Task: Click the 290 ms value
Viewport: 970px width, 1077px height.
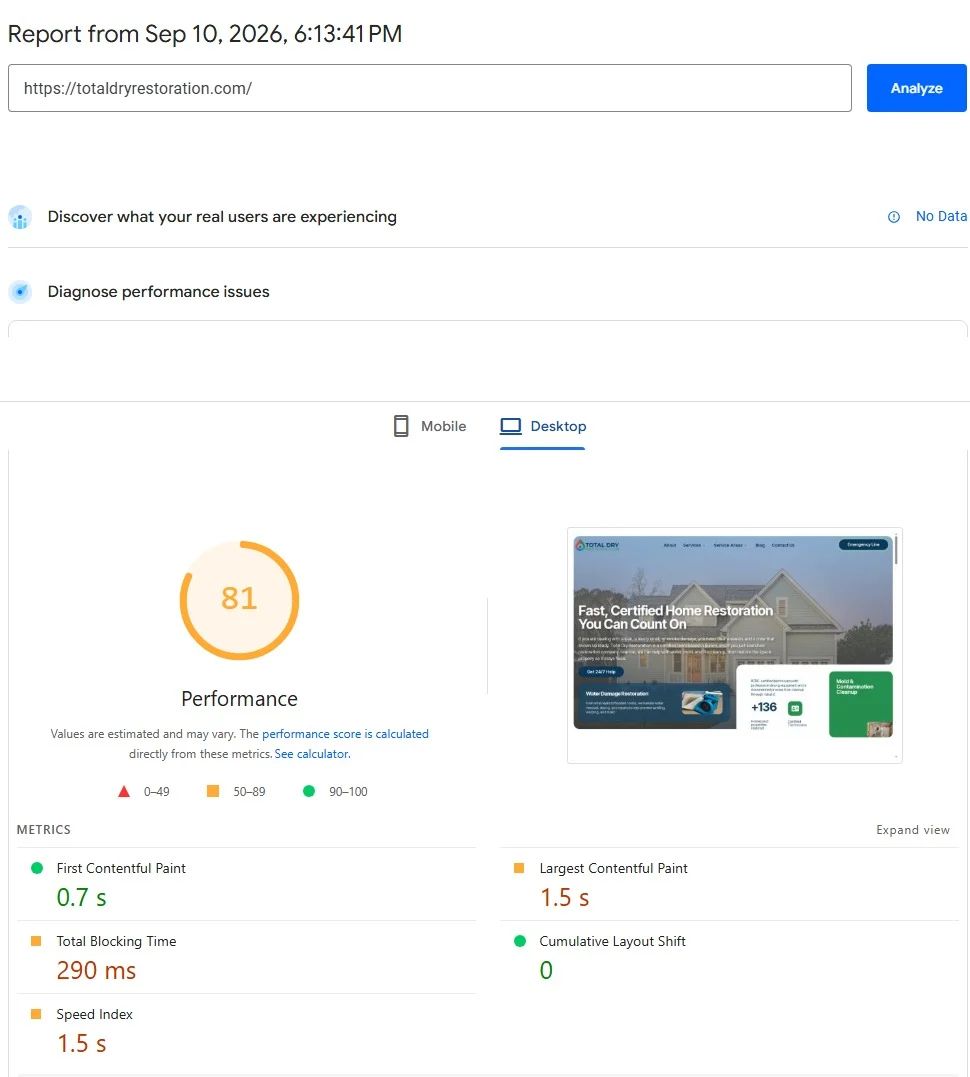Action: coord(96,971)
